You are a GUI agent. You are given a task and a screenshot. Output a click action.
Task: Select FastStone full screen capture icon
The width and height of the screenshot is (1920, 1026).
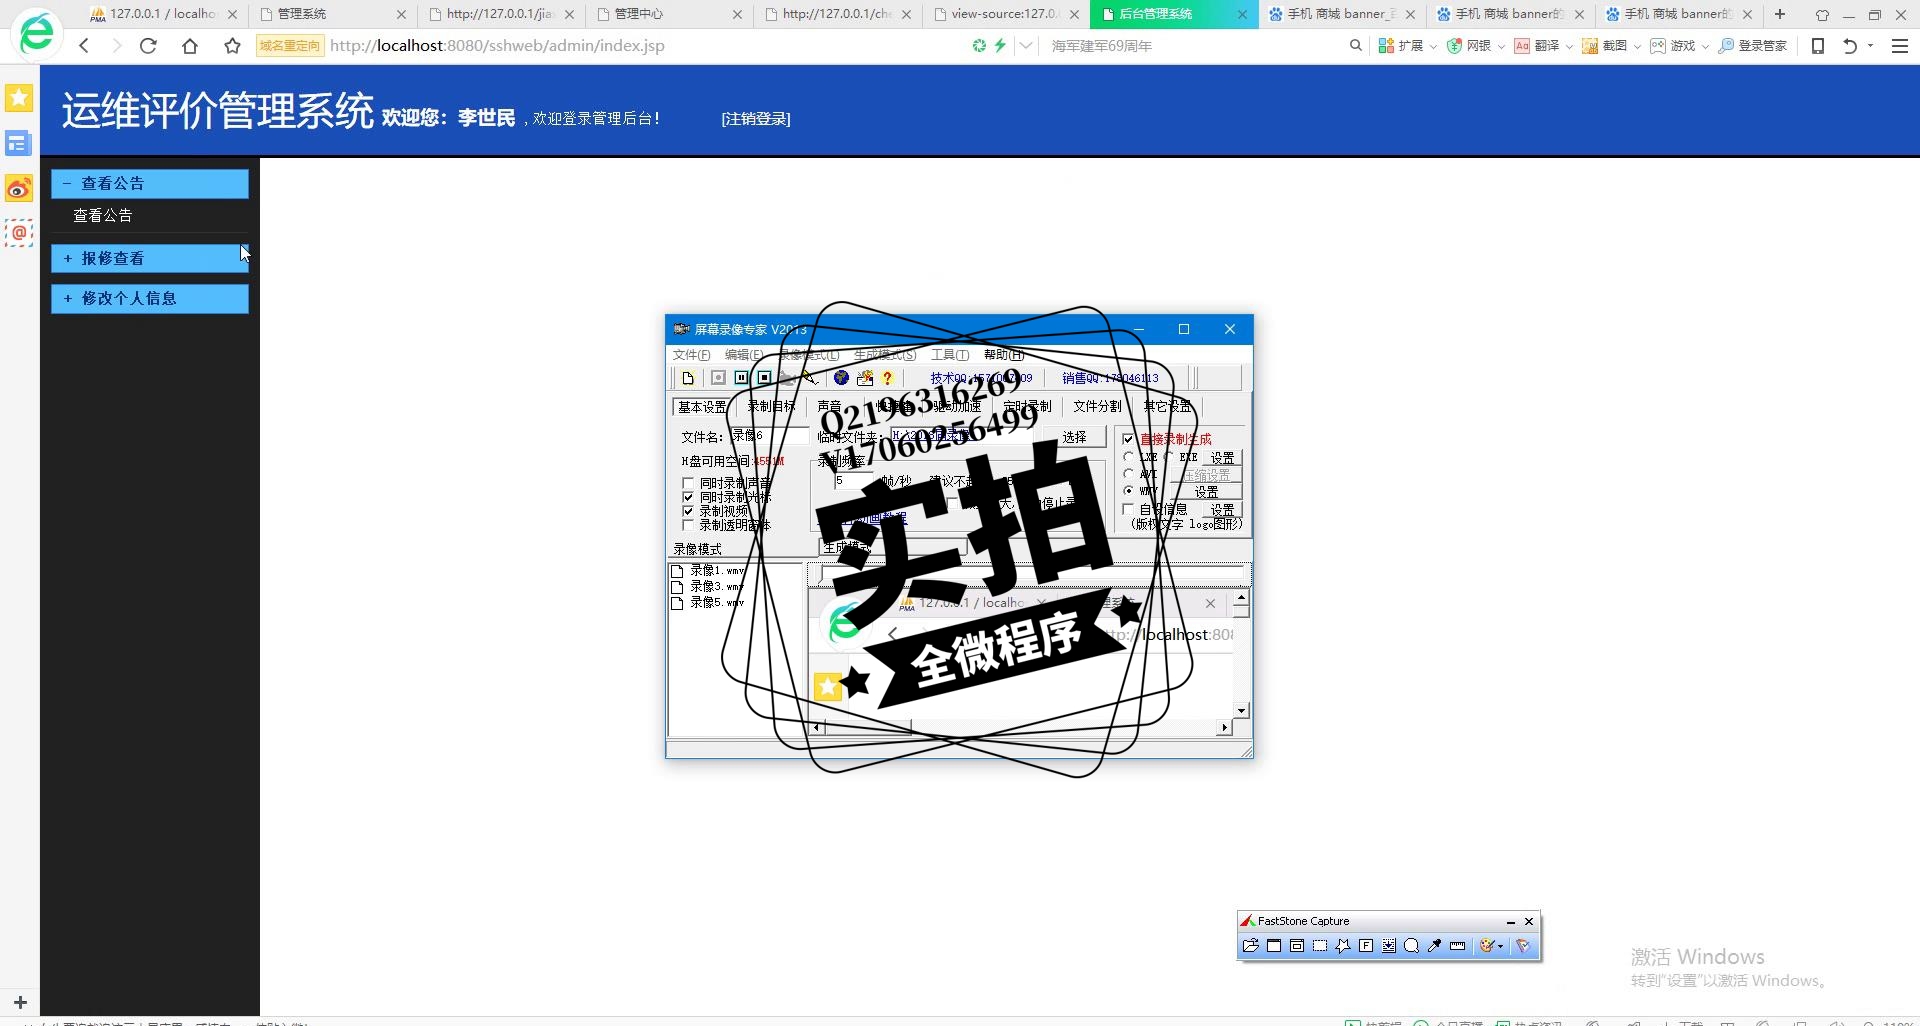point(1366,946)
